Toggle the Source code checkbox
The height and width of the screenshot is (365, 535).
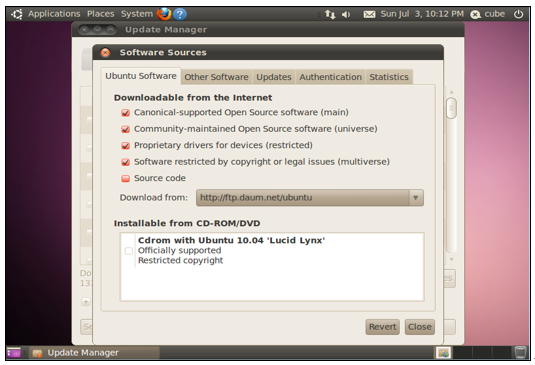point(126,178)
